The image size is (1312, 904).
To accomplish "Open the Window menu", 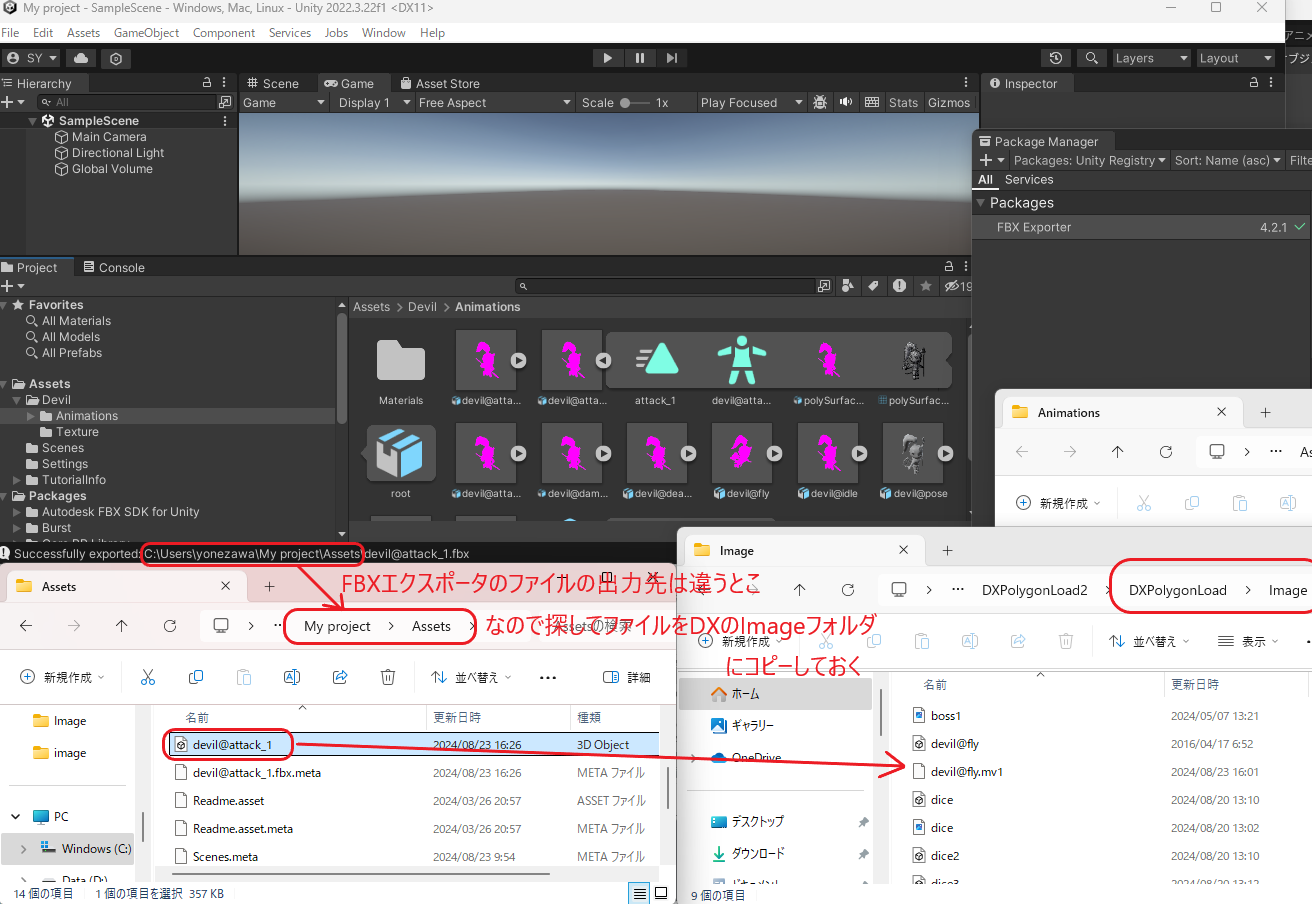I will click(x=384, y=33).
